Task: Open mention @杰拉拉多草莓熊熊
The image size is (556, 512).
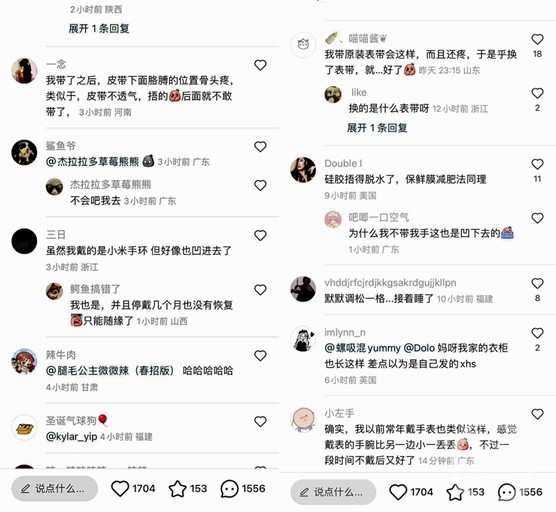Action: coord(93,162)
